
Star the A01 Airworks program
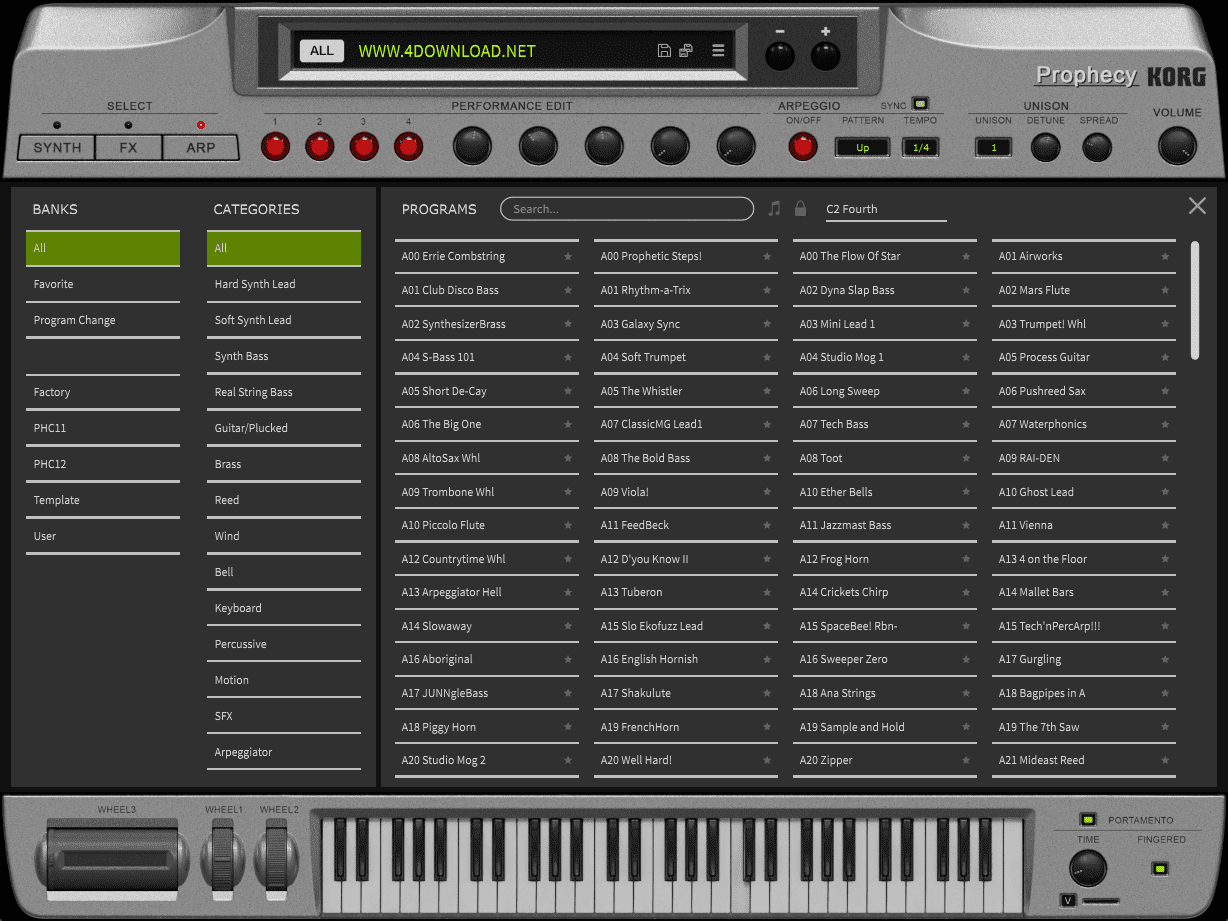coord(1165,256)
